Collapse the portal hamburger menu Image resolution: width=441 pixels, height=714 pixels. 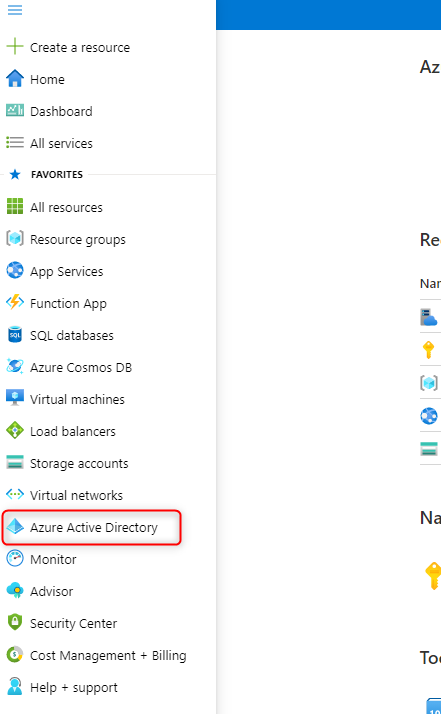coord(15,10)
